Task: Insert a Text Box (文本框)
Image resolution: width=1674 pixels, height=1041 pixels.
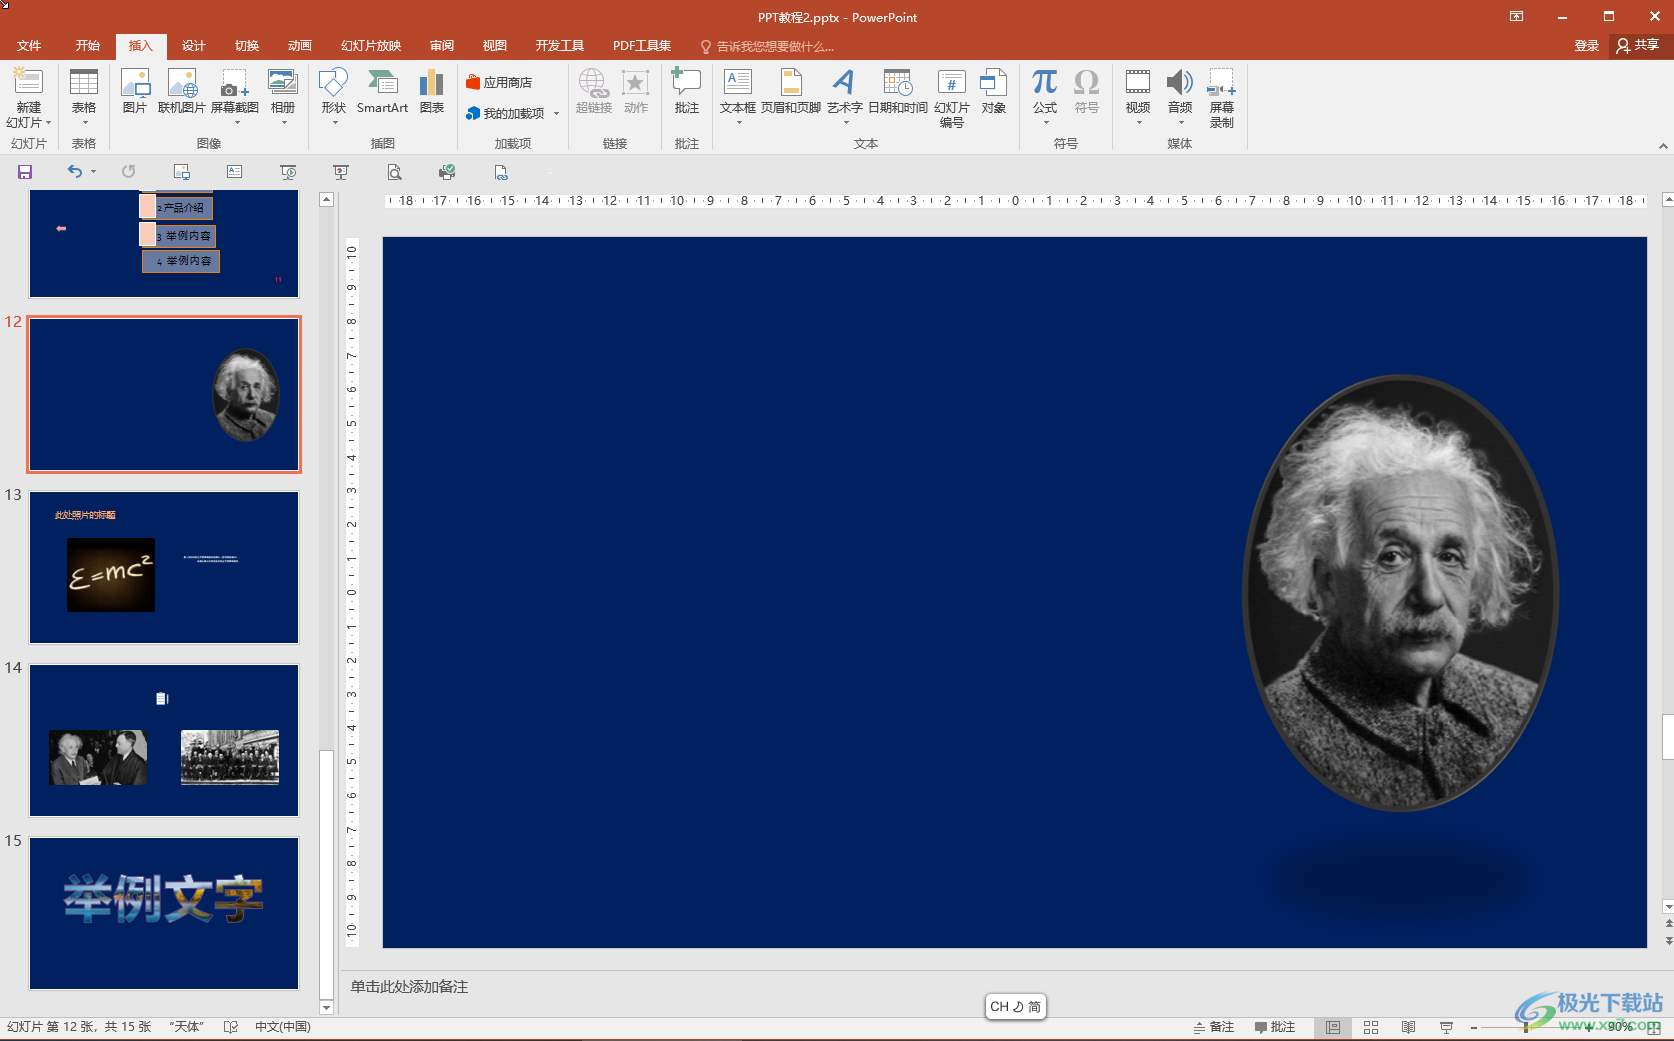Action: 738,90
